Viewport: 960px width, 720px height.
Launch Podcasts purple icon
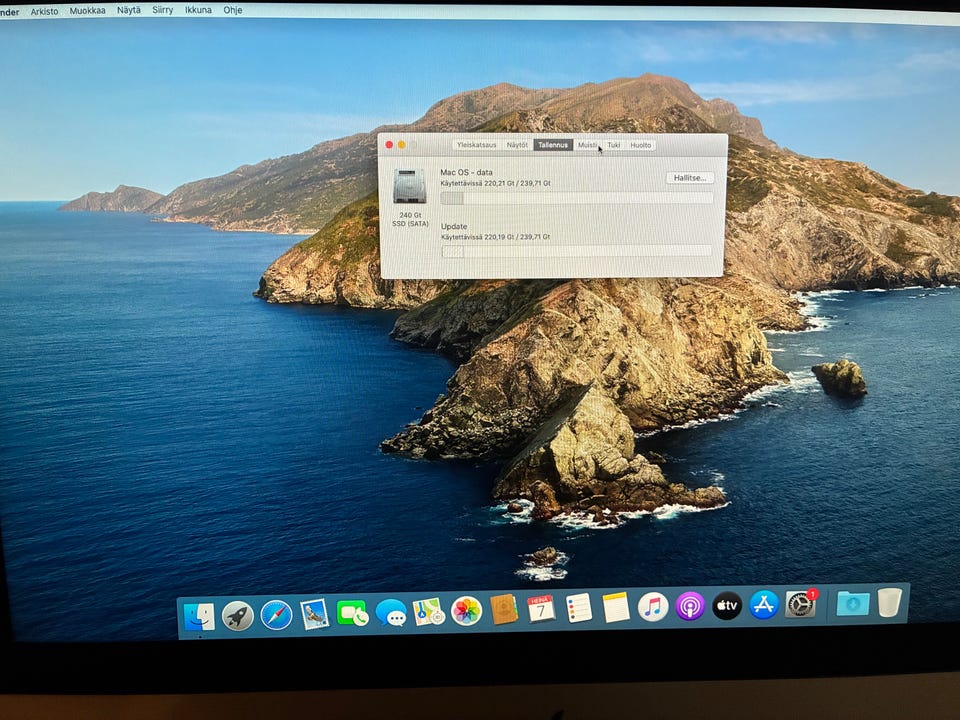tap(690, 607)
